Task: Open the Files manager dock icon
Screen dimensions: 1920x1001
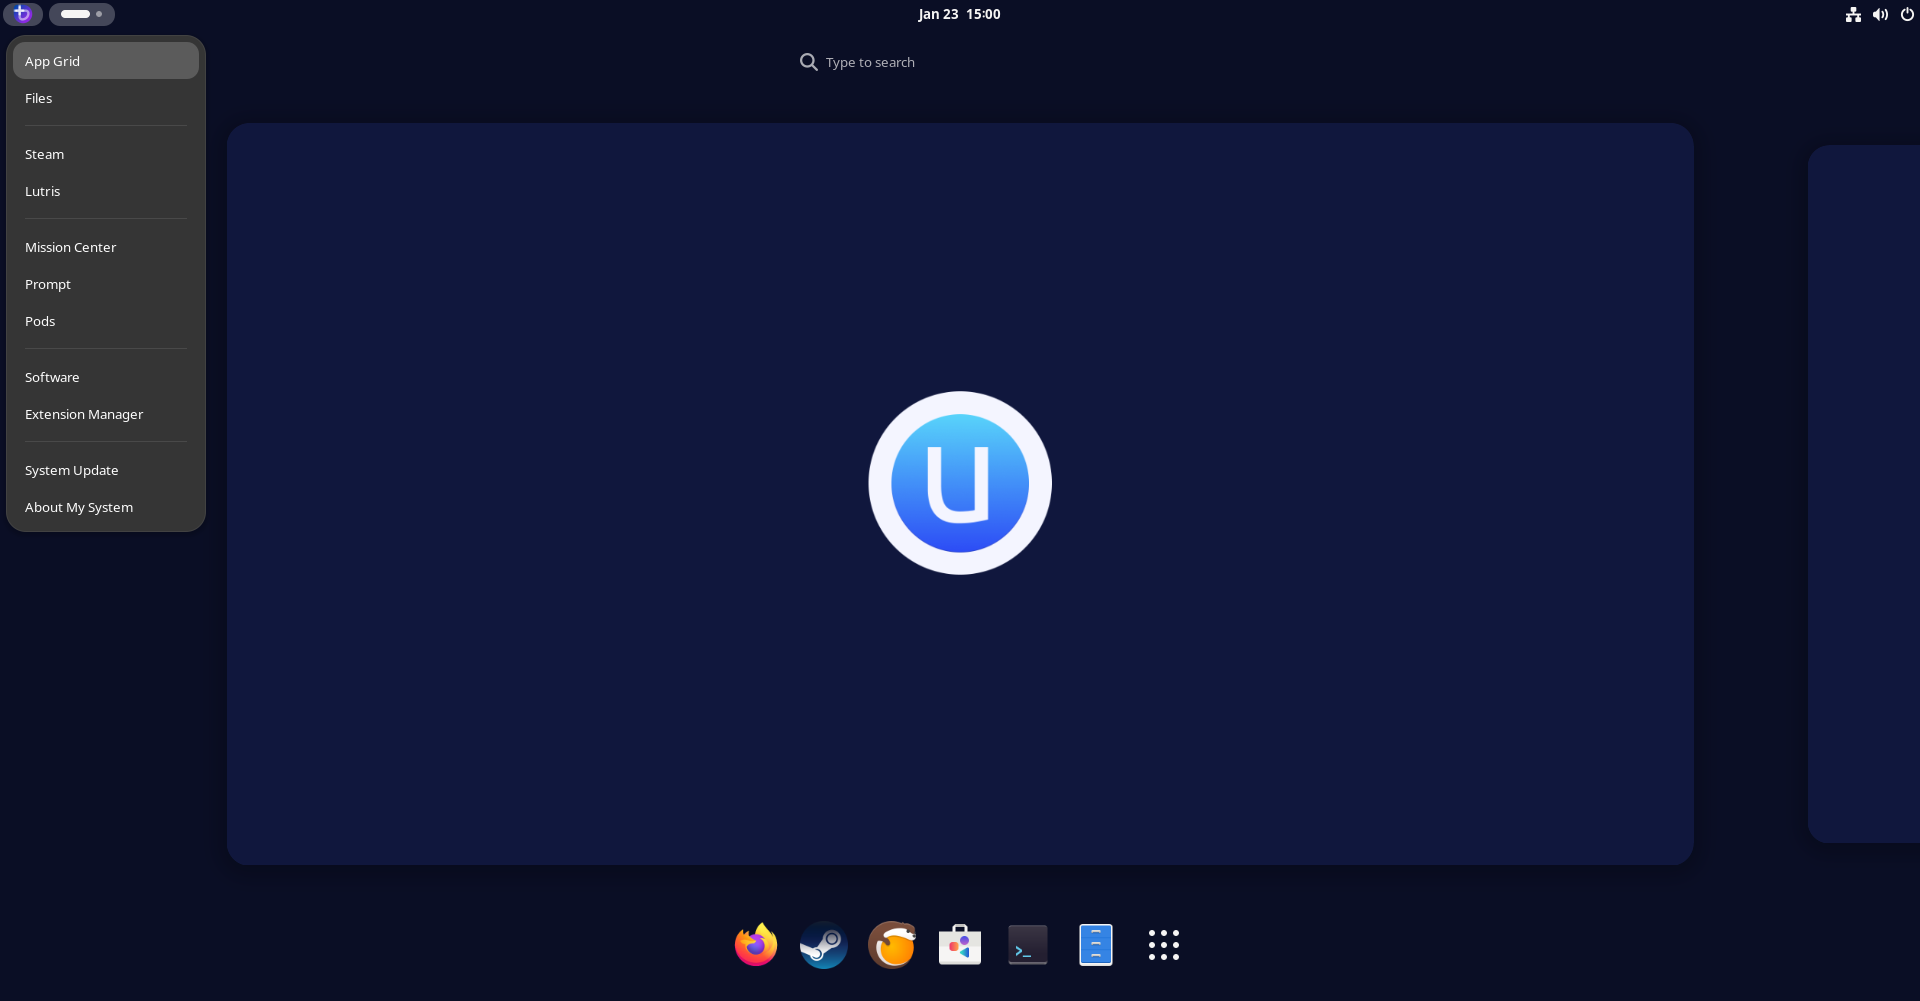Action: point(1096,945)
